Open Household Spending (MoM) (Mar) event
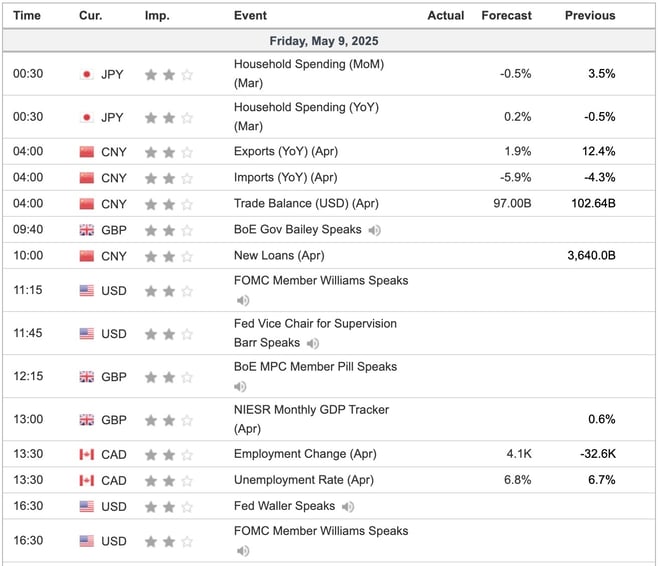The width and height of the screenshot is (658, 566). [x=309, y=73]
